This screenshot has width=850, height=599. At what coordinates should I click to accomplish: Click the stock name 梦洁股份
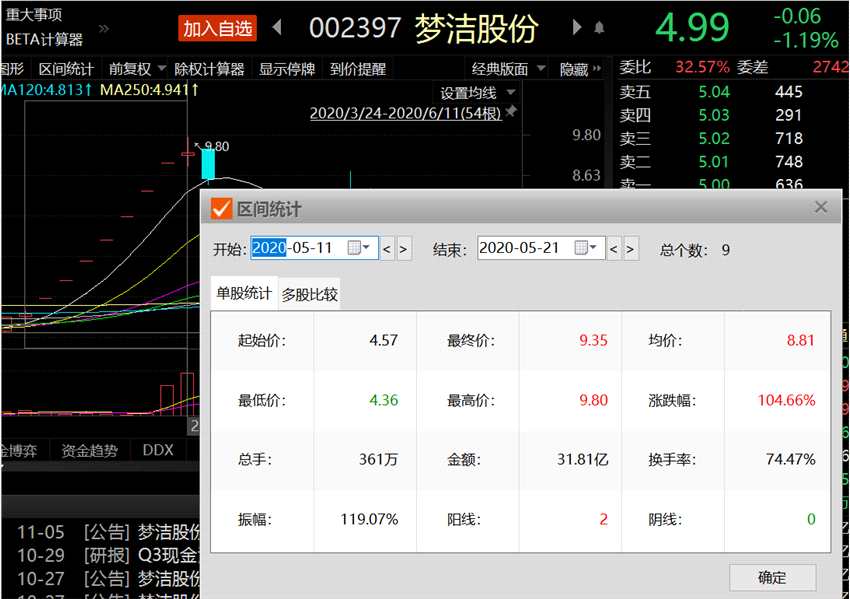click(477, 28)
